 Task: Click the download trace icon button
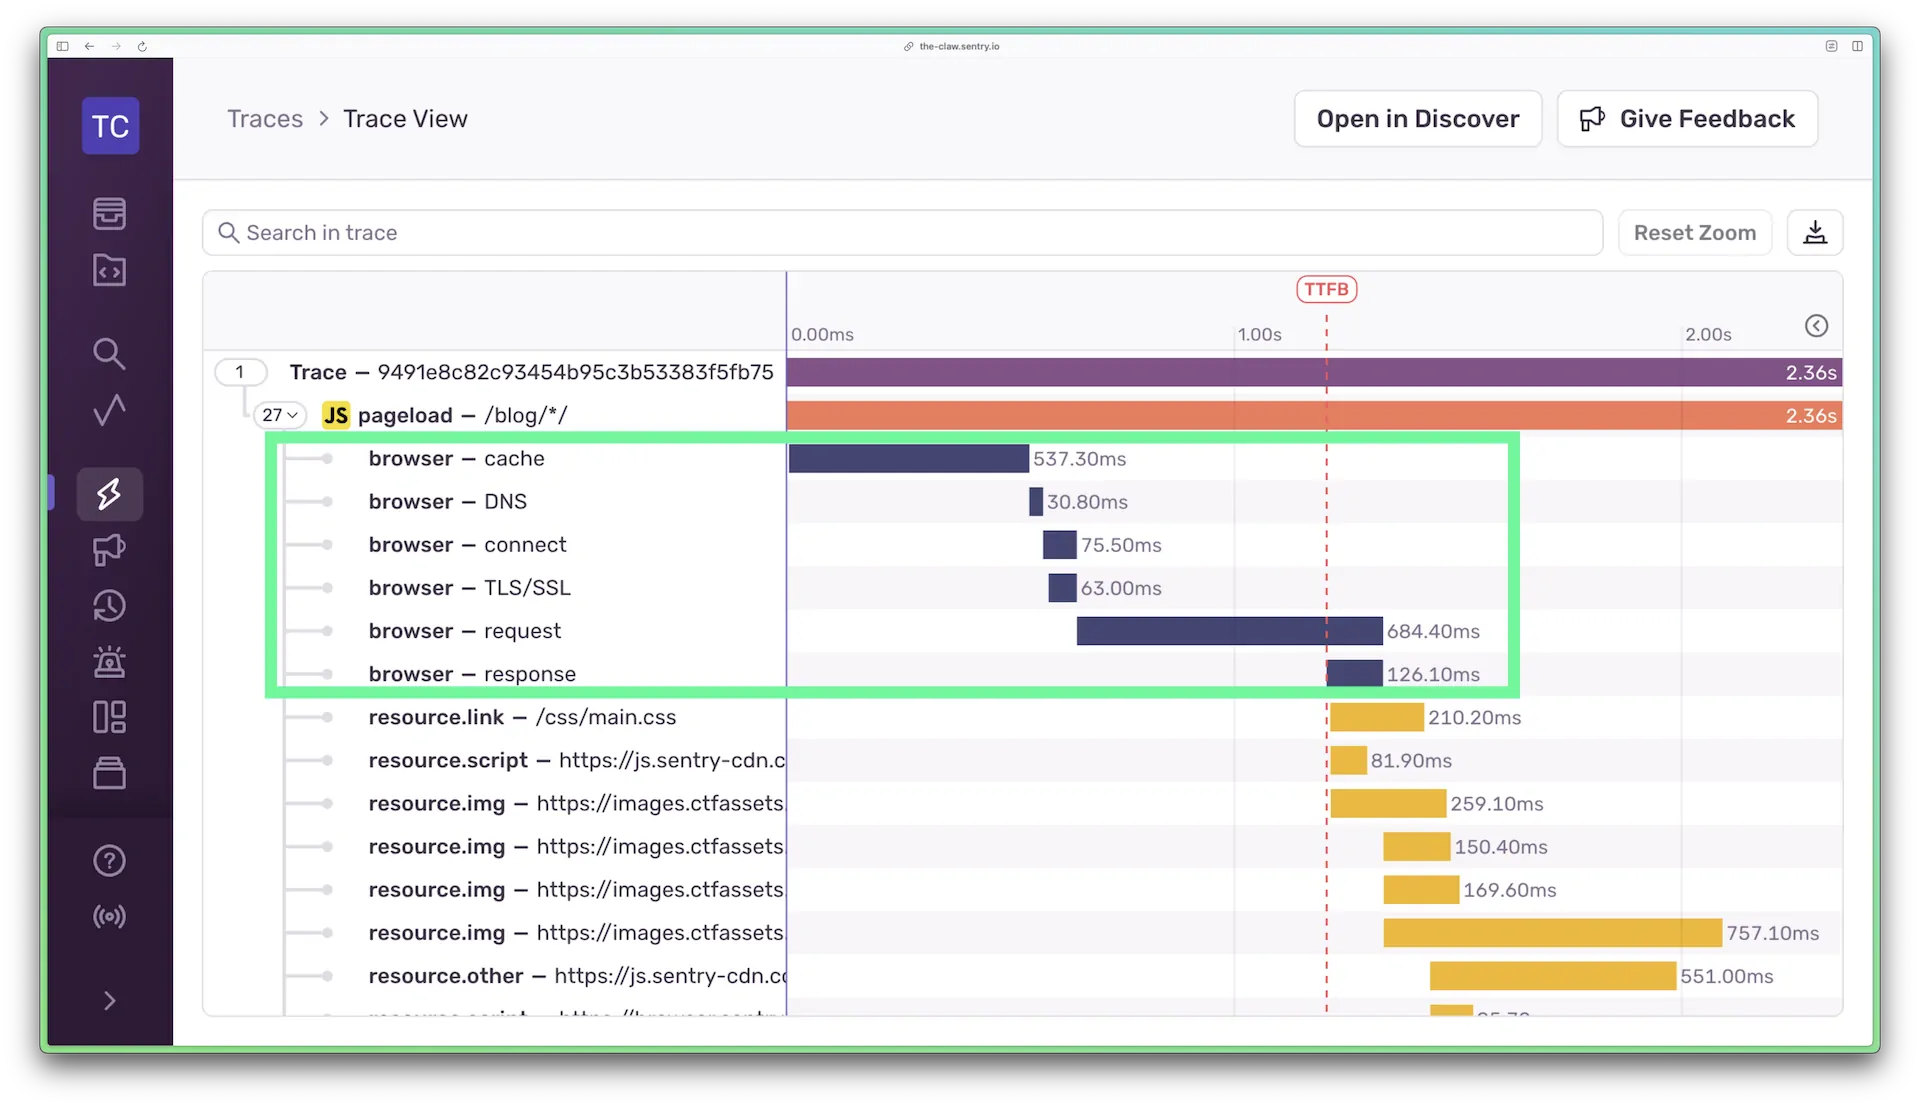click(1815, 233)
